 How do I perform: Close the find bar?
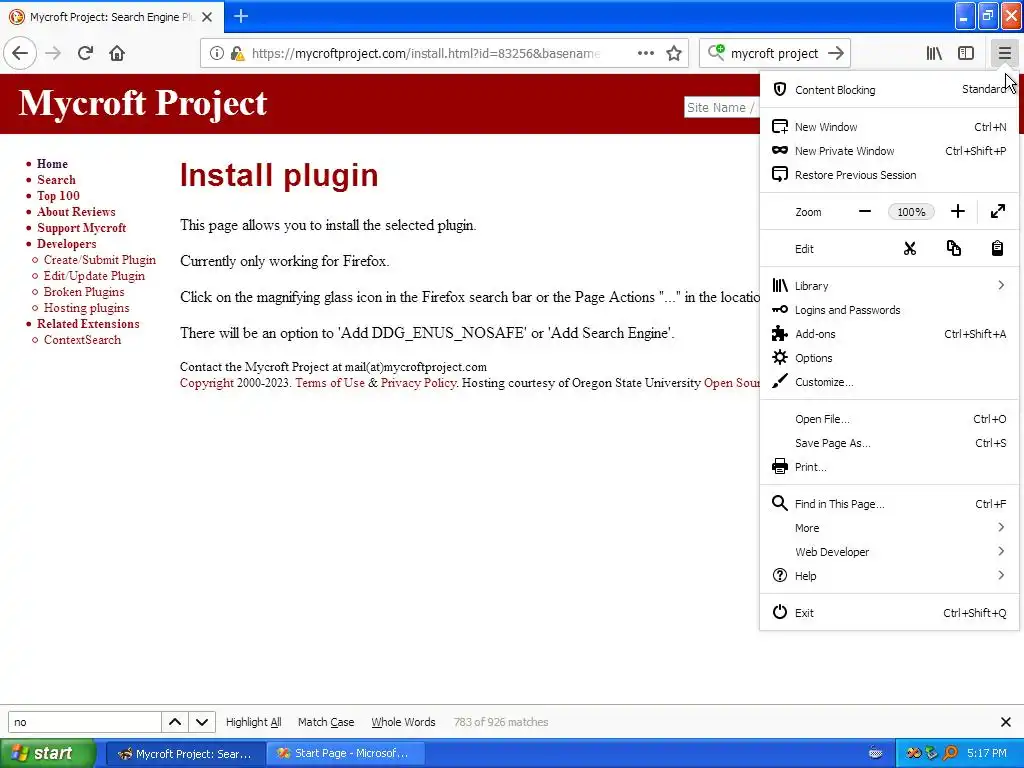point(1006,722)
